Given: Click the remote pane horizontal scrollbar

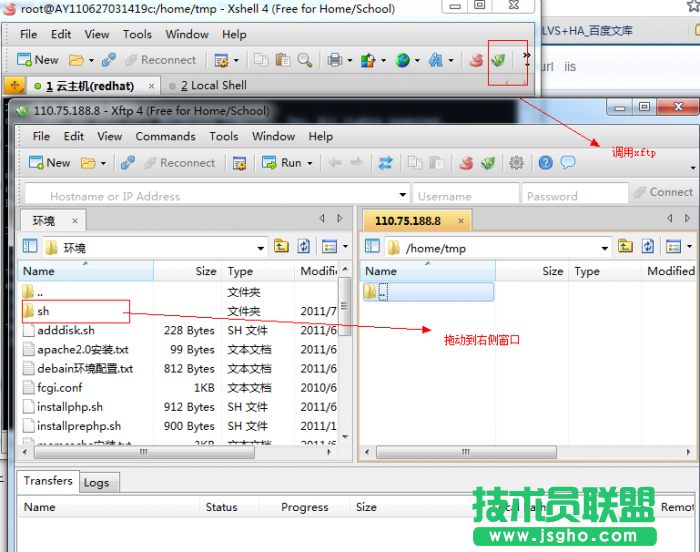Looking at the screenshot, I should (x=466, y=452).
